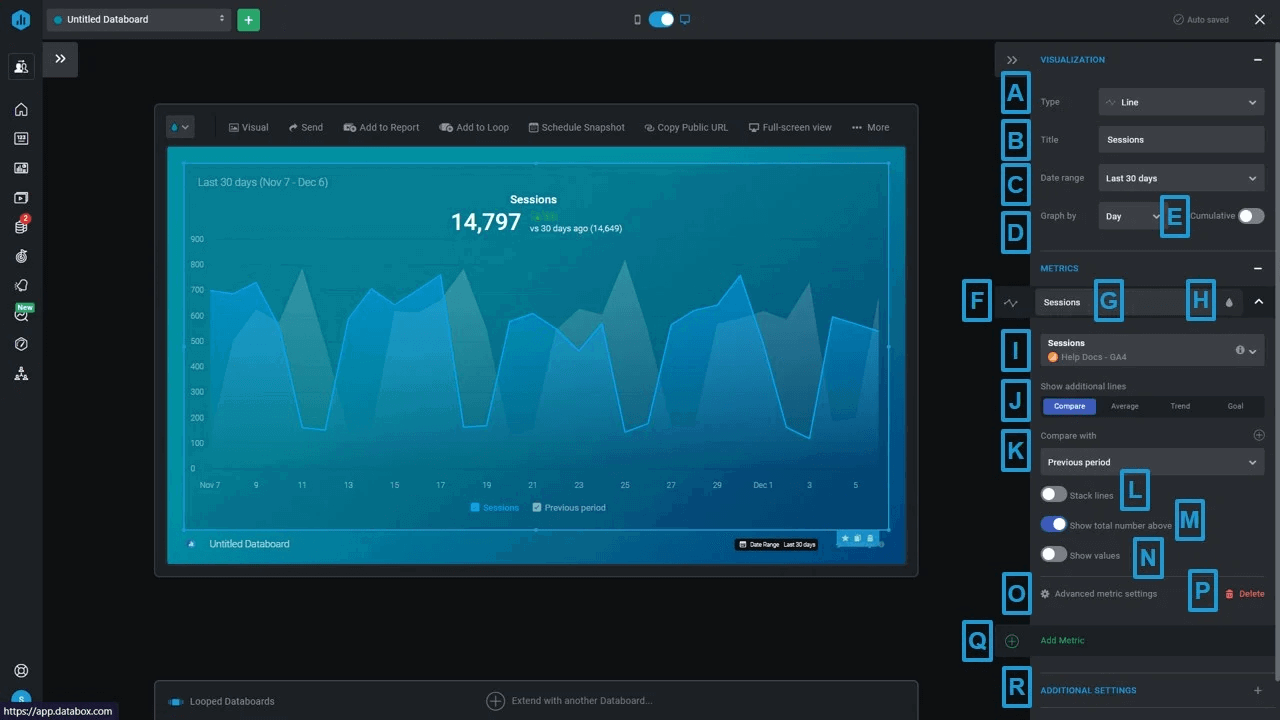Screen dimensions: 1280x720
Task: Enable the Cumulative toggle
Action: pos(1250,216)
